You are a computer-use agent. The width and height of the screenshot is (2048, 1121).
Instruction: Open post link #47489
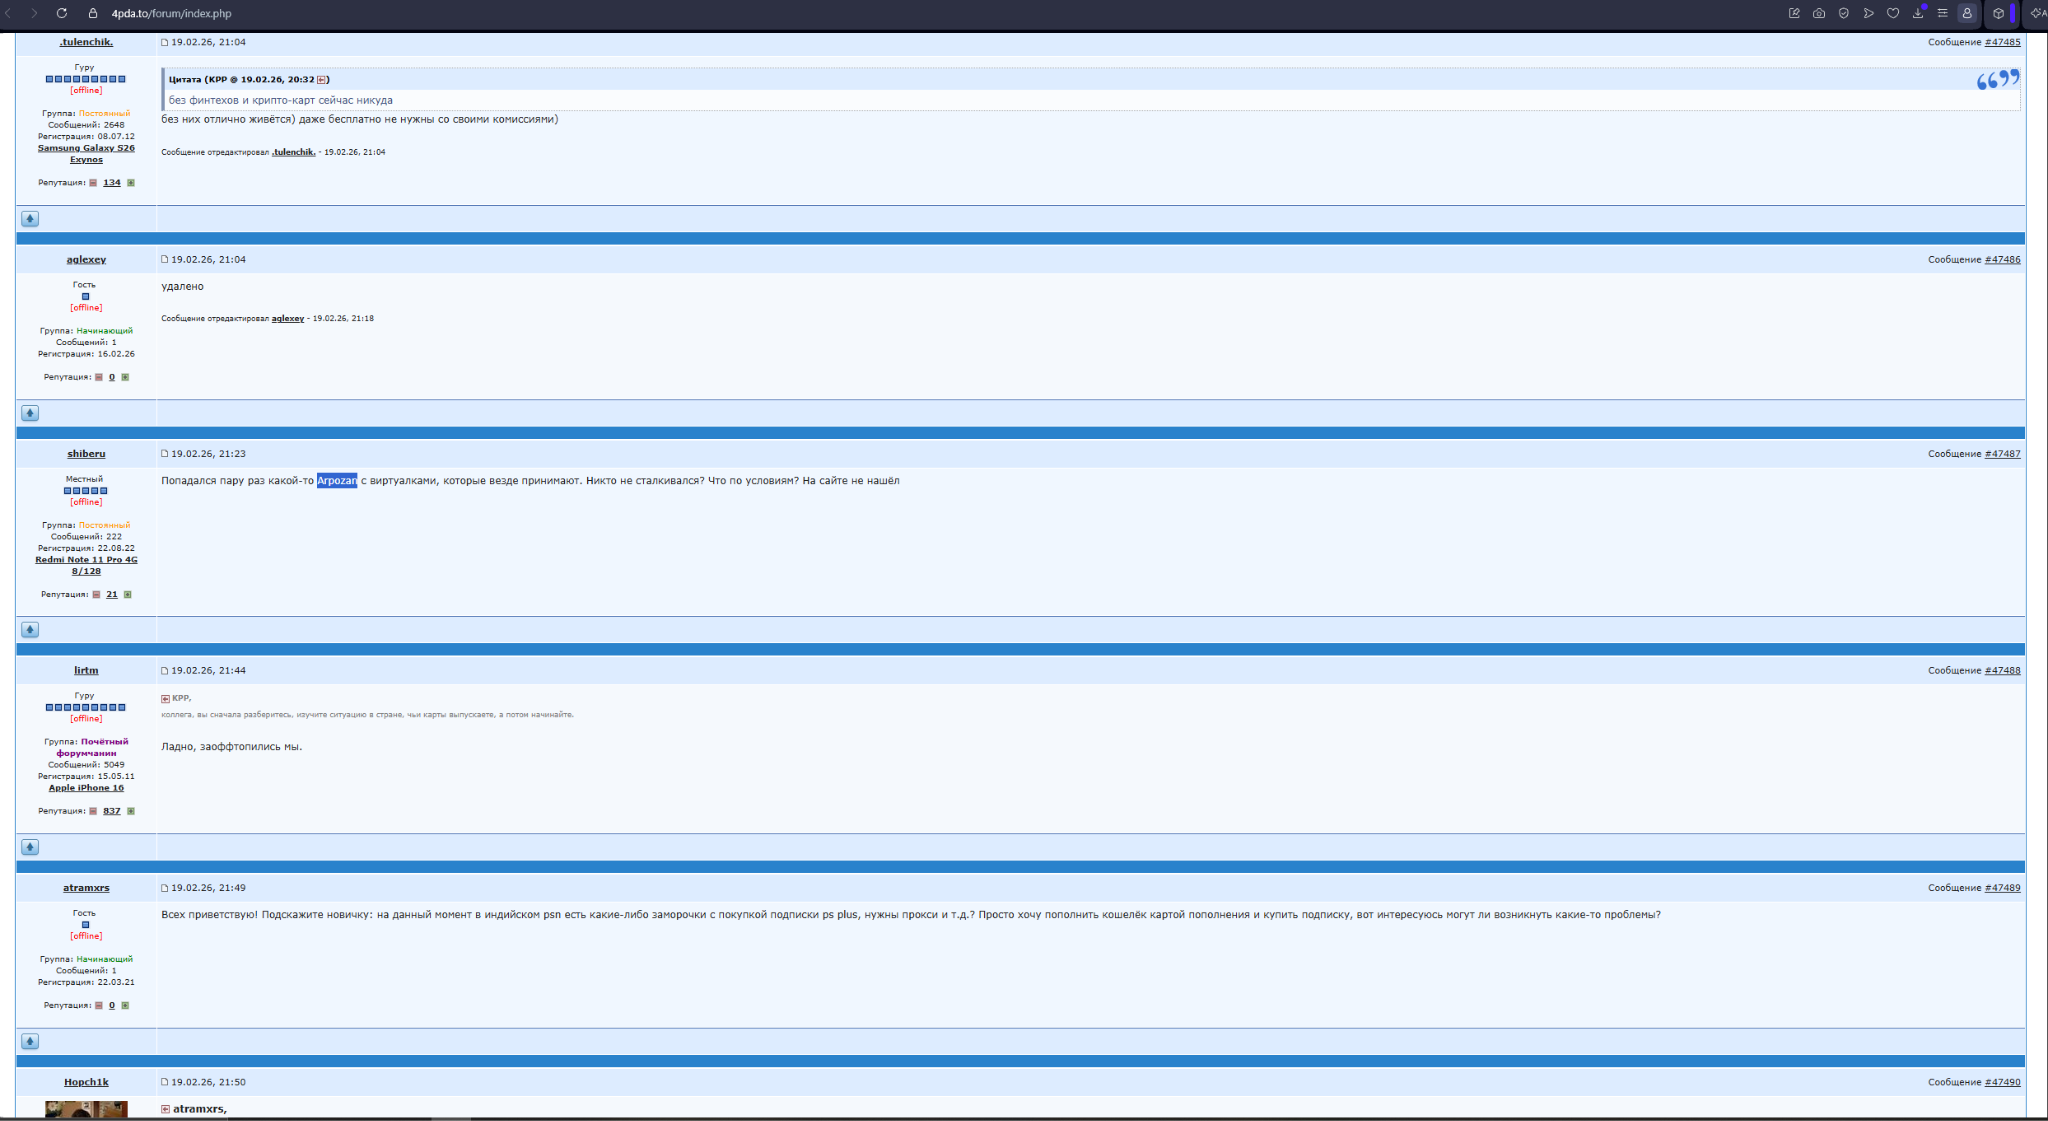click(x=2002, y=888)
